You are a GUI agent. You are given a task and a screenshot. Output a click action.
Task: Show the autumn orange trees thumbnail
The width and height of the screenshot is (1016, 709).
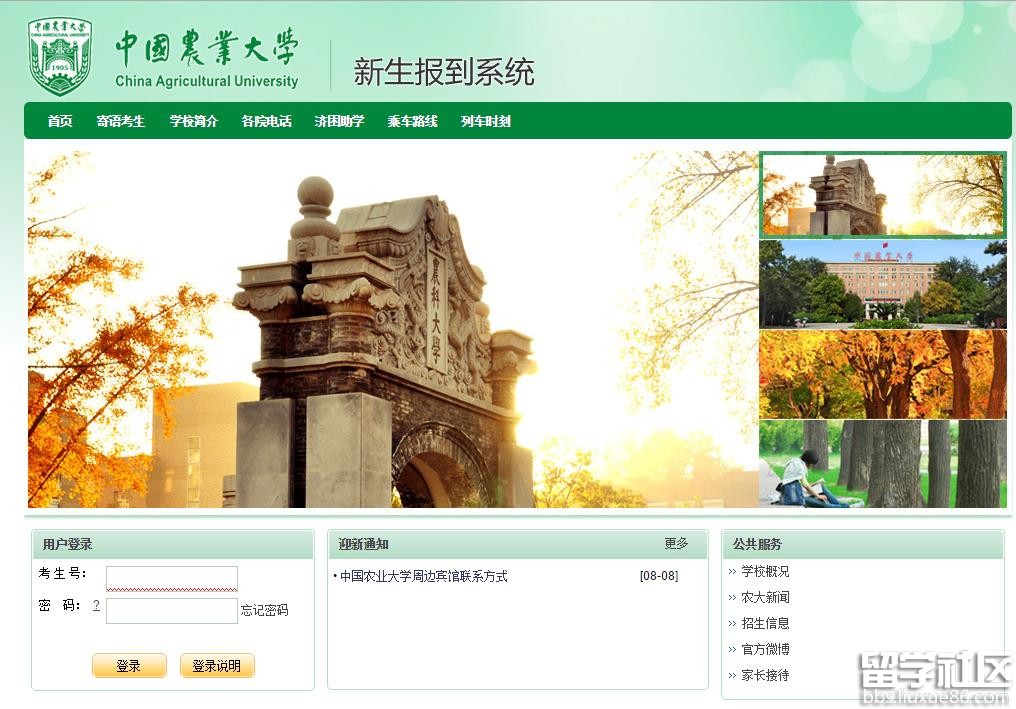coord(883,374)
